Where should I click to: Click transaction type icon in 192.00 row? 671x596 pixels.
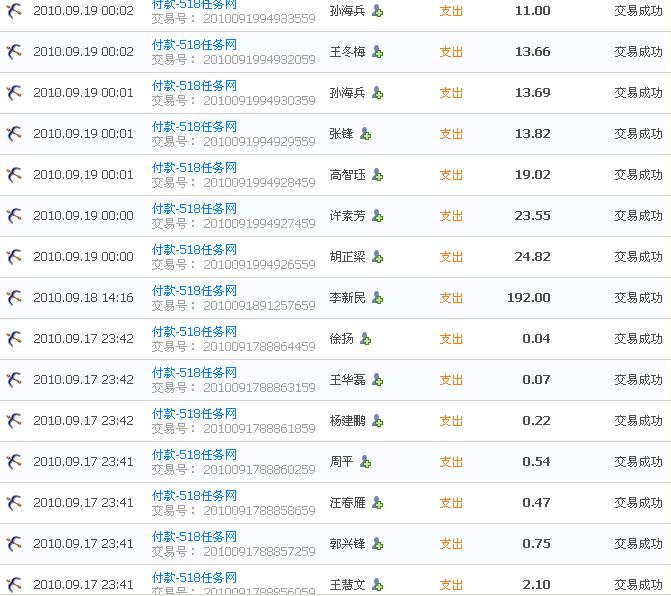(14, 298)
